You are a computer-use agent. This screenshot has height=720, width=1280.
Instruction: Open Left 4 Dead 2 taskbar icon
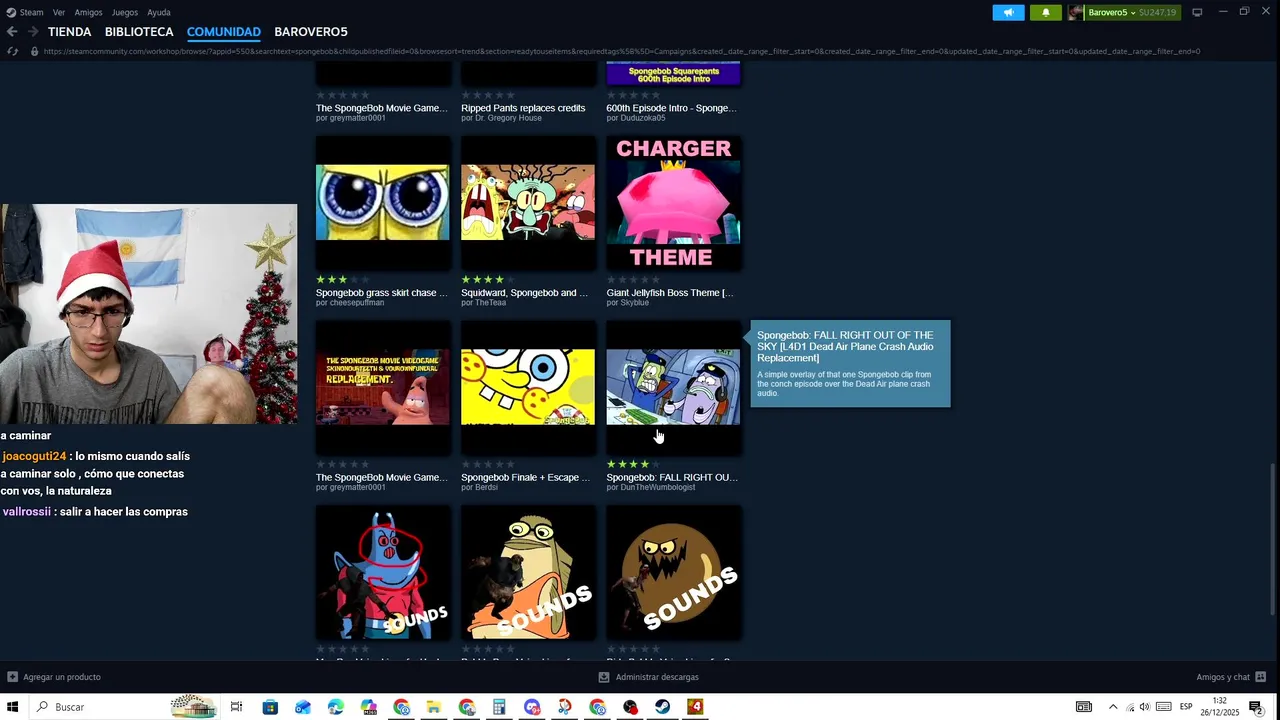695,707
